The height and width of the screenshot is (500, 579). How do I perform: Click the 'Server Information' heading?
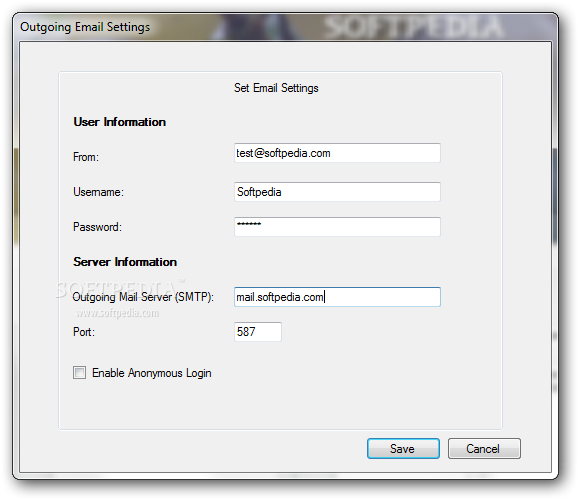tap(125, 262)
